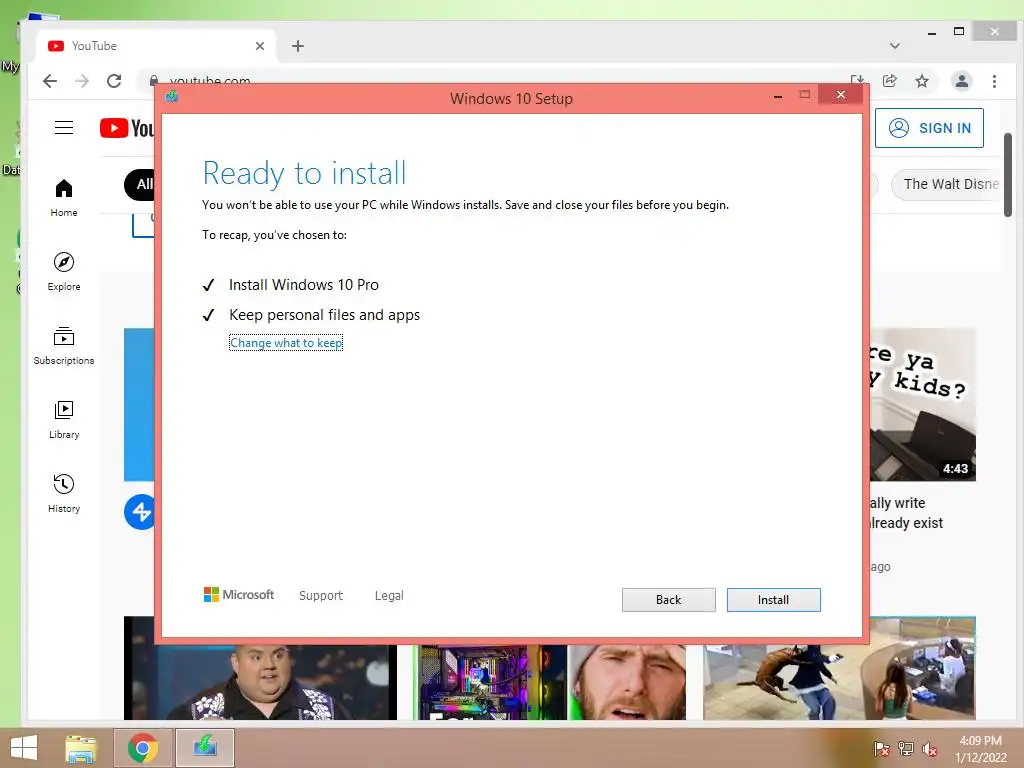Click the YouTube page vertical scrollbar
The height and width of the screenshot is (768, 1024).
pos(1008,175)
